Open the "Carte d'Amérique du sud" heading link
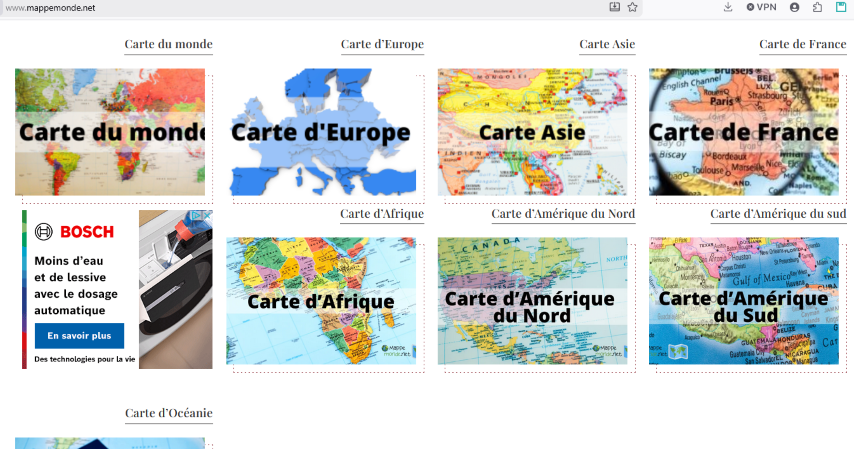Image resolution: width=854 pixels, height=449 pixels. 778,214
